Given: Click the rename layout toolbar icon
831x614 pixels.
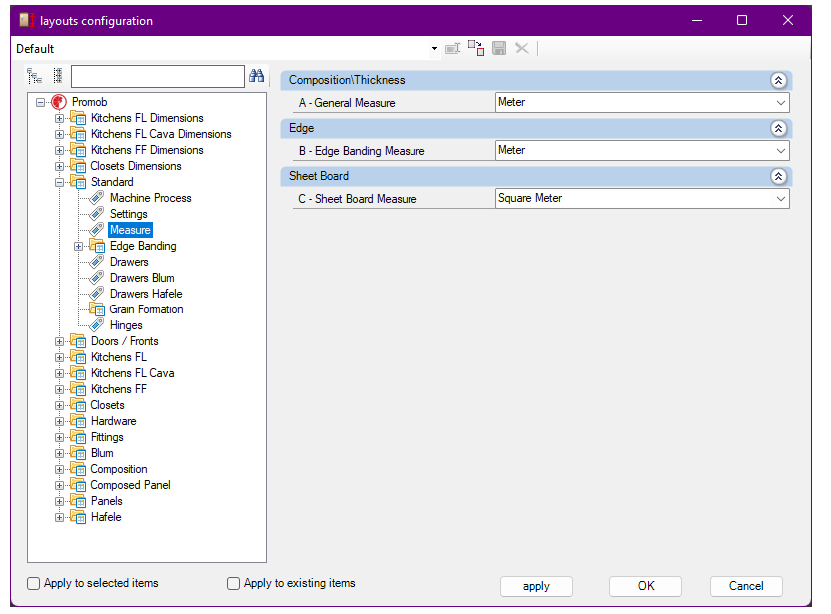Looking at the screenshot, I should point(452,48).
